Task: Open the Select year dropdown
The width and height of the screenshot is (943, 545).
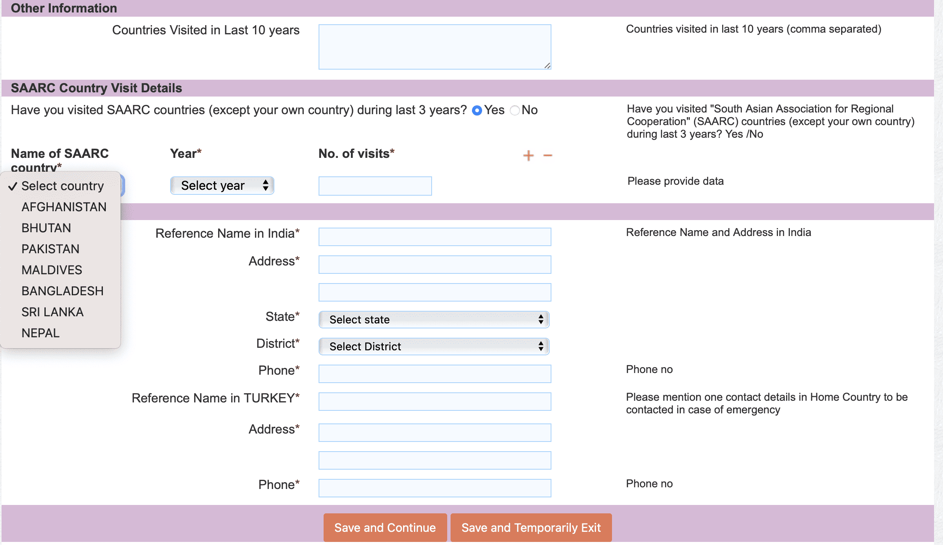Action: [x=222, y=186]
